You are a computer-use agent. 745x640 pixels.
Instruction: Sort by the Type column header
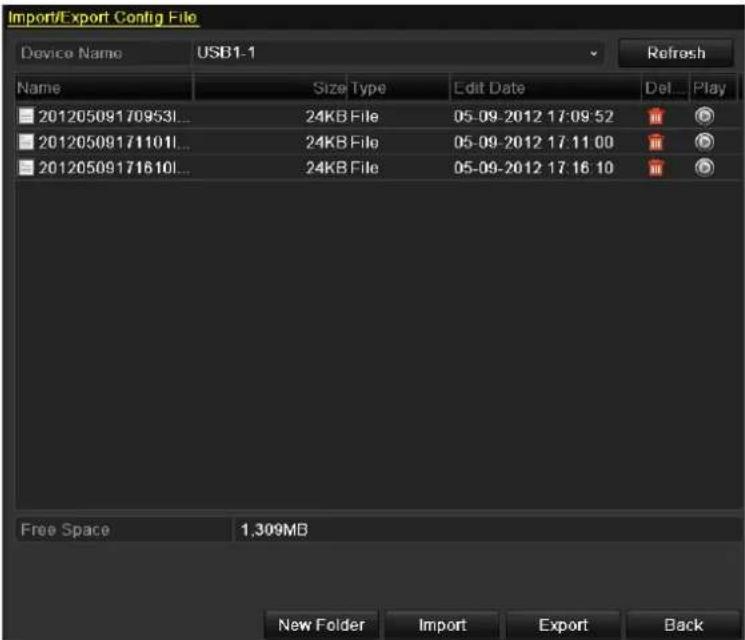click(x=398, y=88)
